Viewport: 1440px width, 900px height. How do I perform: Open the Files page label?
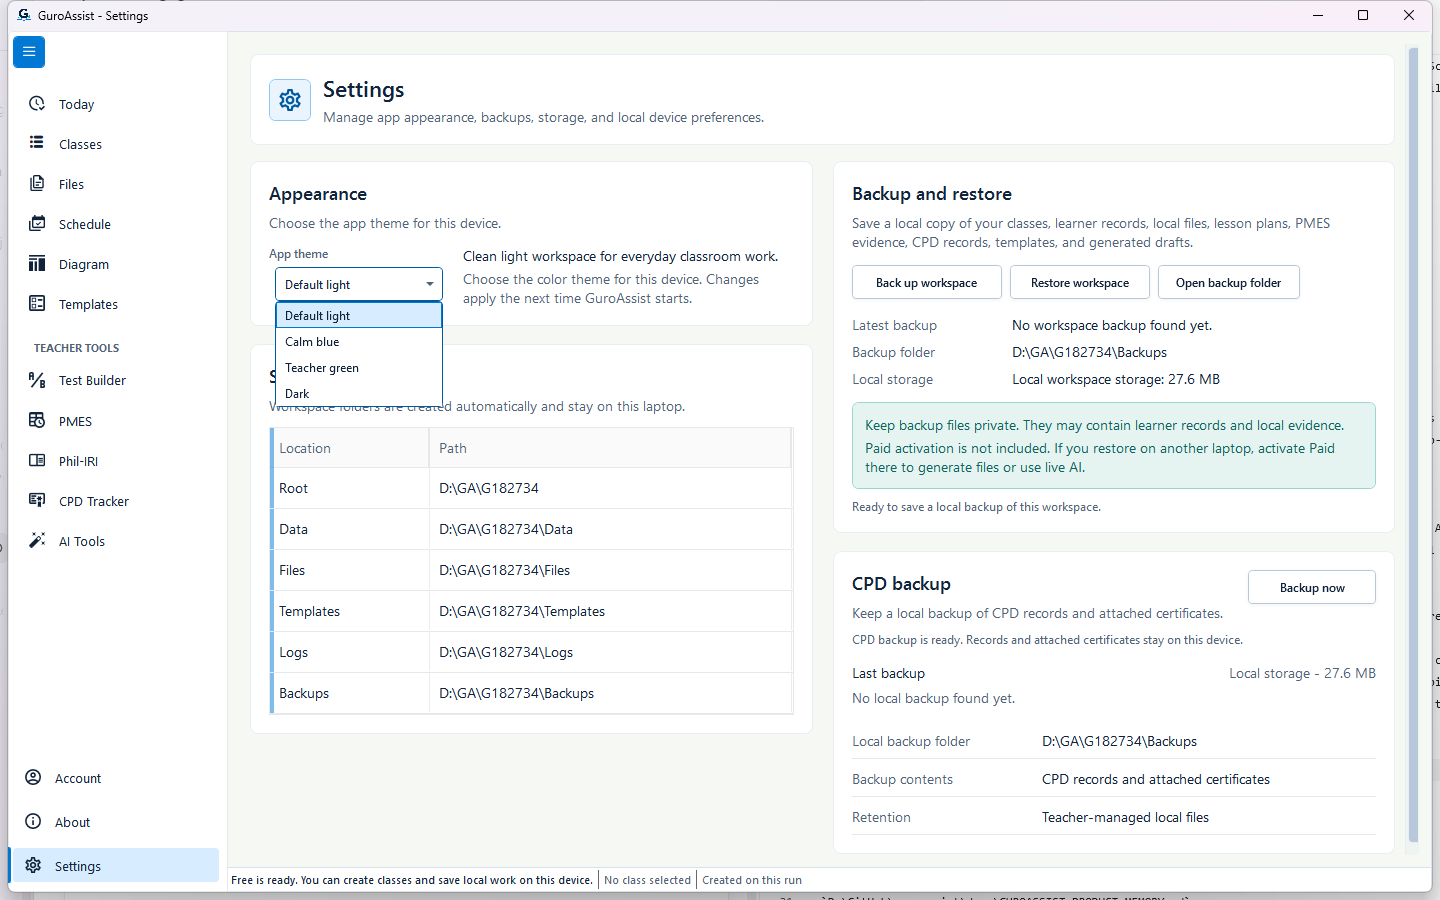pyautogui.click(x=71, y=185)
